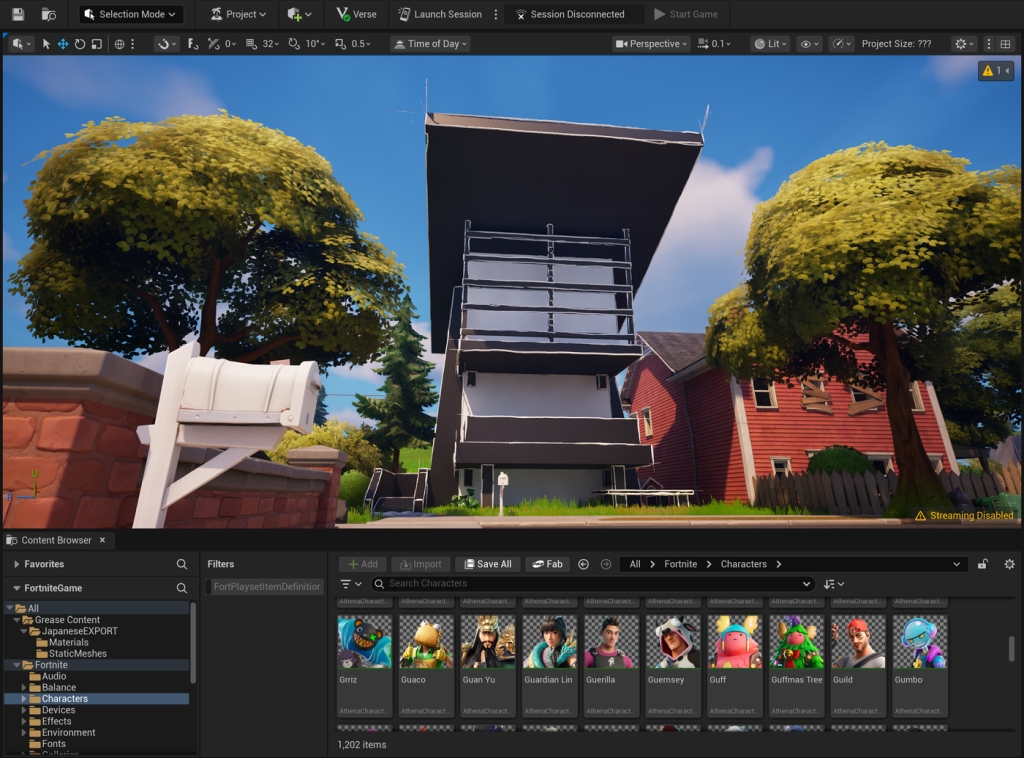
Task: Toggle the content browser lock icon
Action: point(982,564)
